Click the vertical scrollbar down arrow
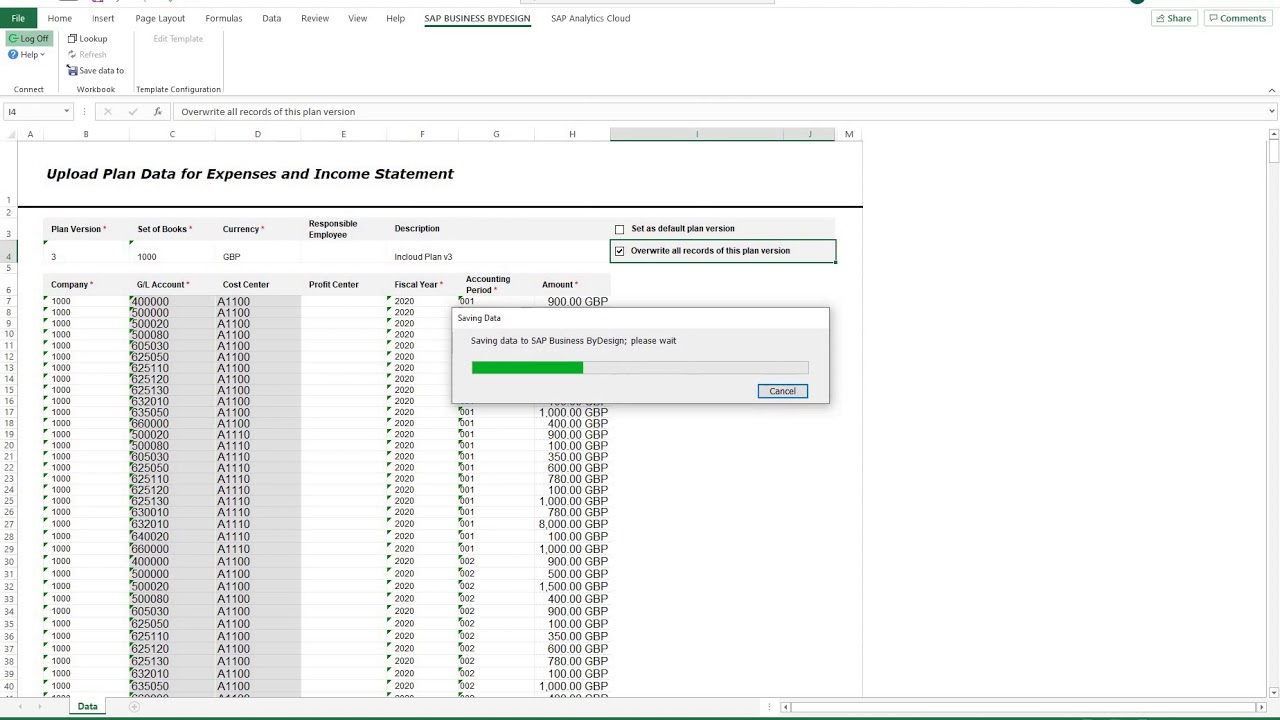Viewport: 1280px width, 720px height. pyautogui.click(x=1273, y=692)
